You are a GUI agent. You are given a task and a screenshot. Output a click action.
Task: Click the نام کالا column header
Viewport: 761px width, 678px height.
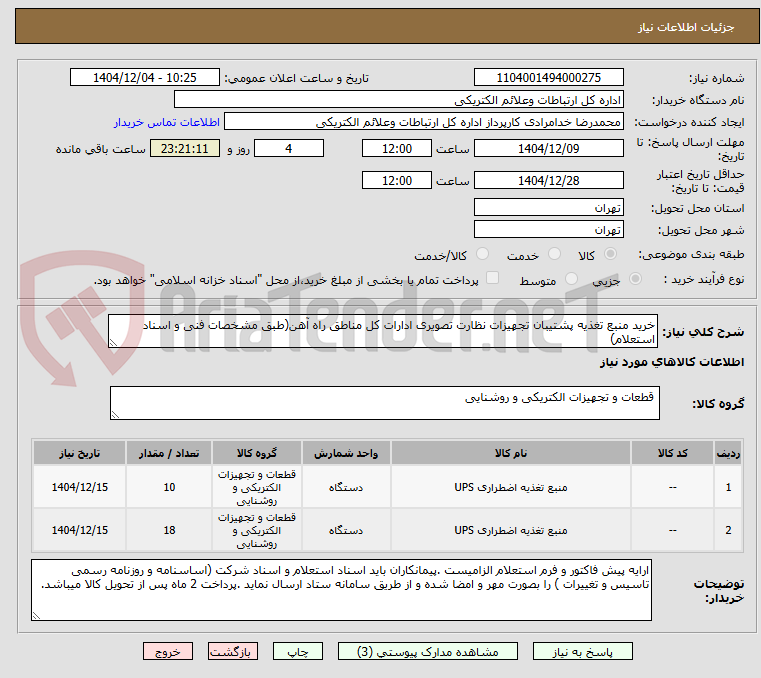tap(511, 453)
